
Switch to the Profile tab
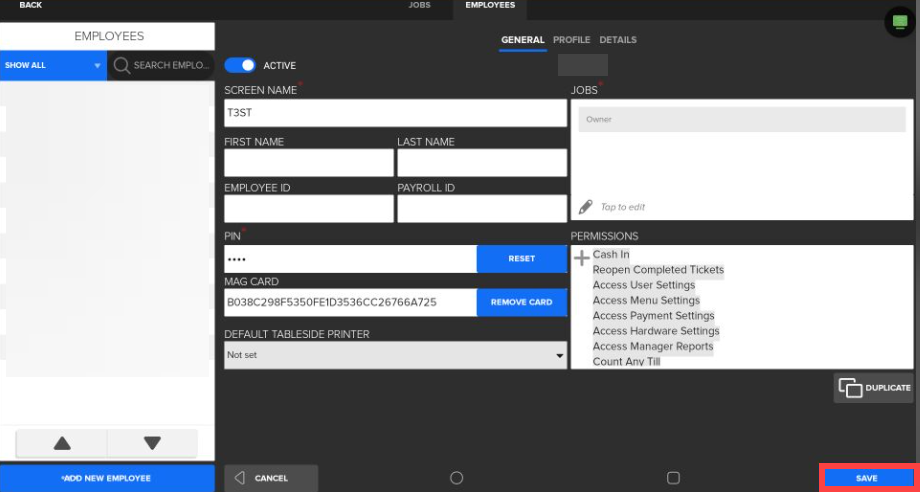click(x=571, y=40)
